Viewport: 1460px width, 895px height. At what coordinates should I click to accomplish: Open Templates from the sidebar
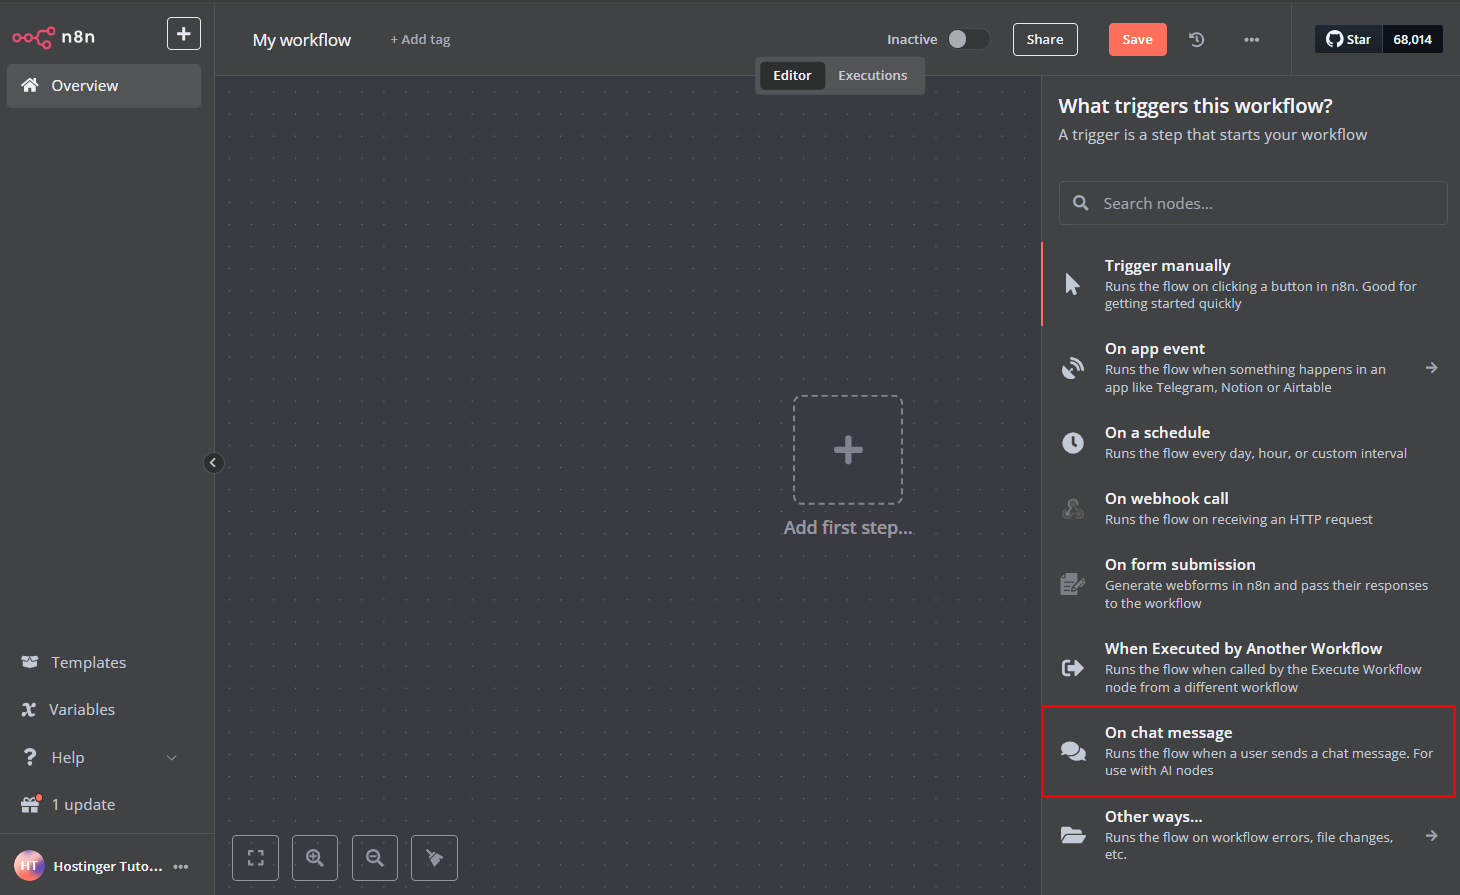[87, 662]
